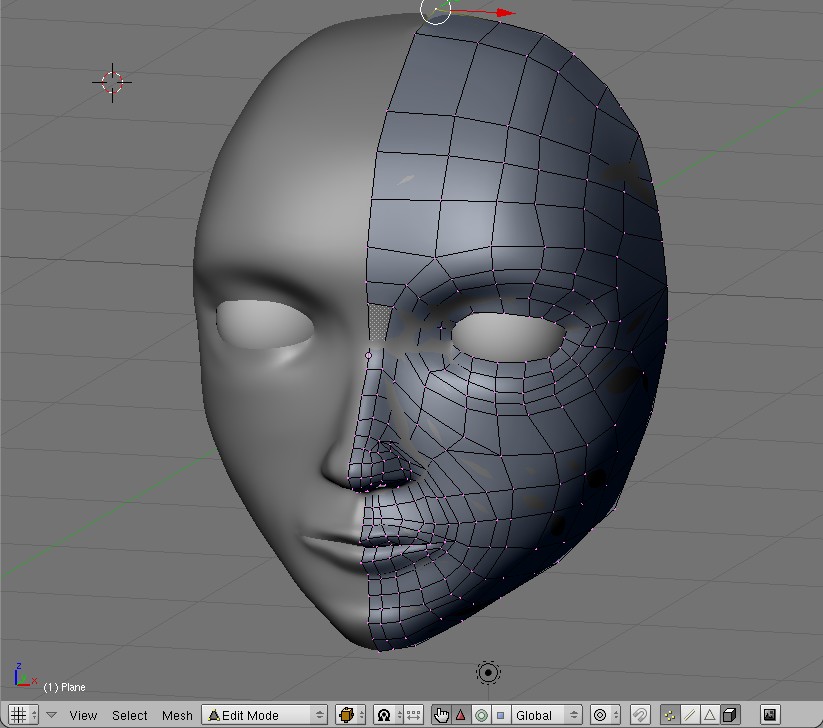Click the render this view image button
Image resolution: width=823 pixels, height=728 pixels.
pos(770,715)
